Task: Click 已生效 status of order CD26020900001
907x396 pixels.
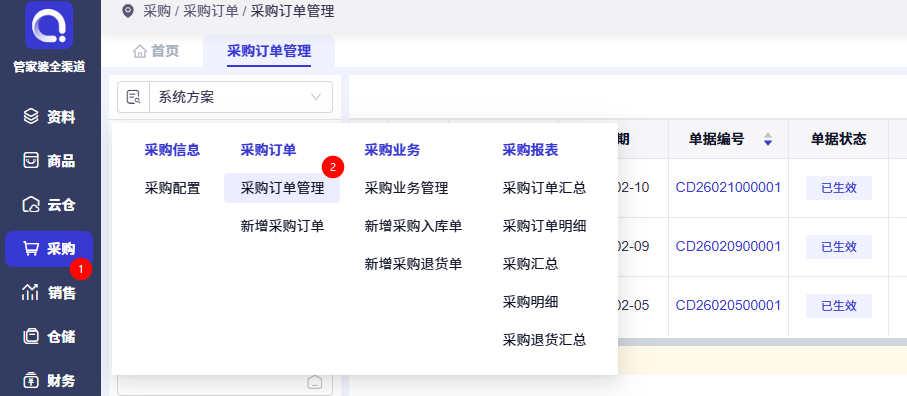Action: pos(839,247)
